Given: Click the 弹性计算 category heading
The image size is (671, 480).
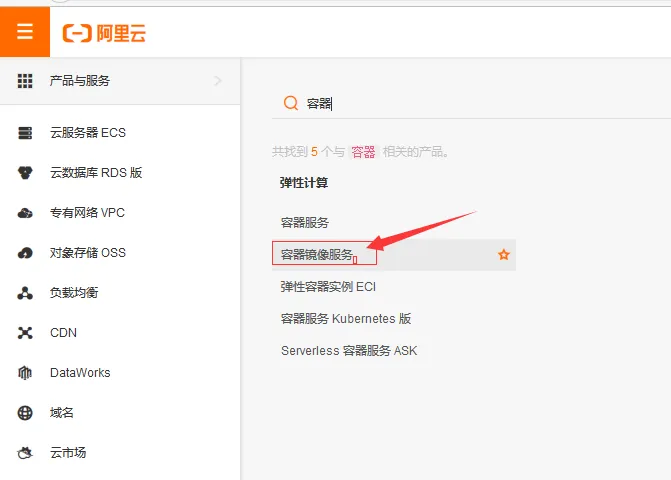Looking at the screenshot, I should point(304,183).
